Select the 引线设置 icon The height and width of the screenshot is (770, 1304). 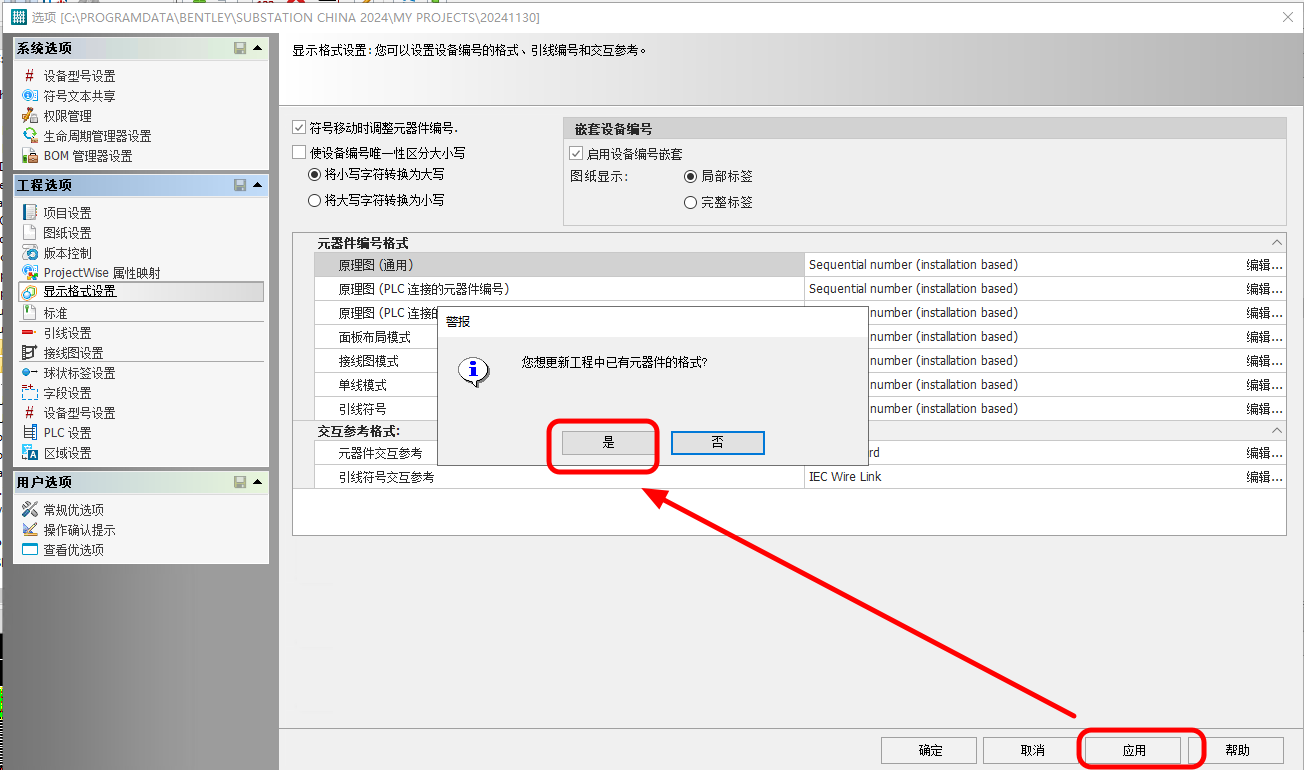tap(30, 333)
